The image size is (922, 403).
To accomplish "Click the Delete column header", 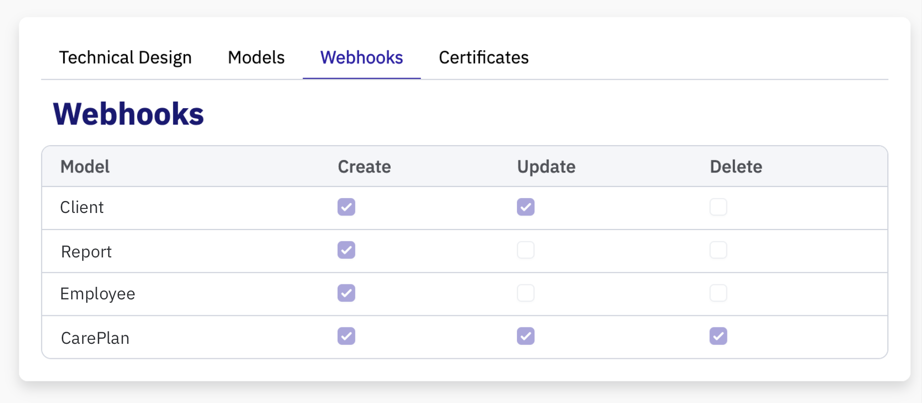I will pyautogui.click(x=736, y=167).
